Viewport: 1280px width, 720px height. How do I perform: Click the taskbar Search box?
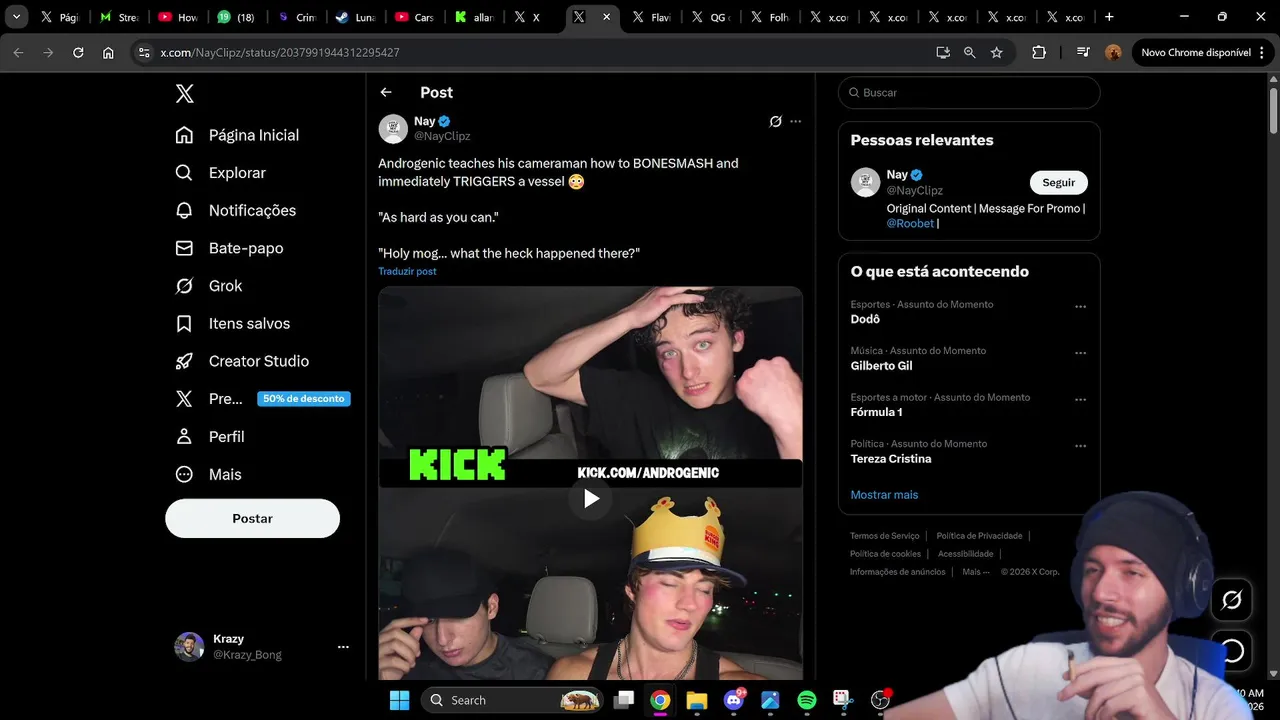click(513, 700)
